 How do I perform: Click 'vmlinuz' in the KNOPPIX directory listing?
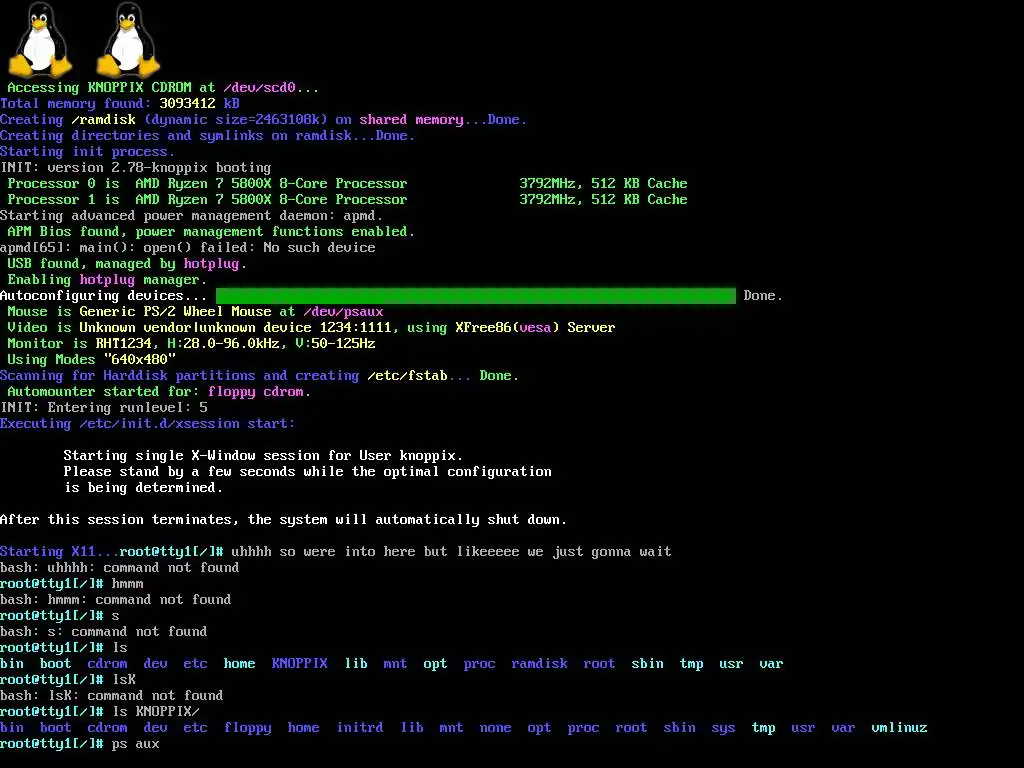pyautogui.click(x=899, y=728)
